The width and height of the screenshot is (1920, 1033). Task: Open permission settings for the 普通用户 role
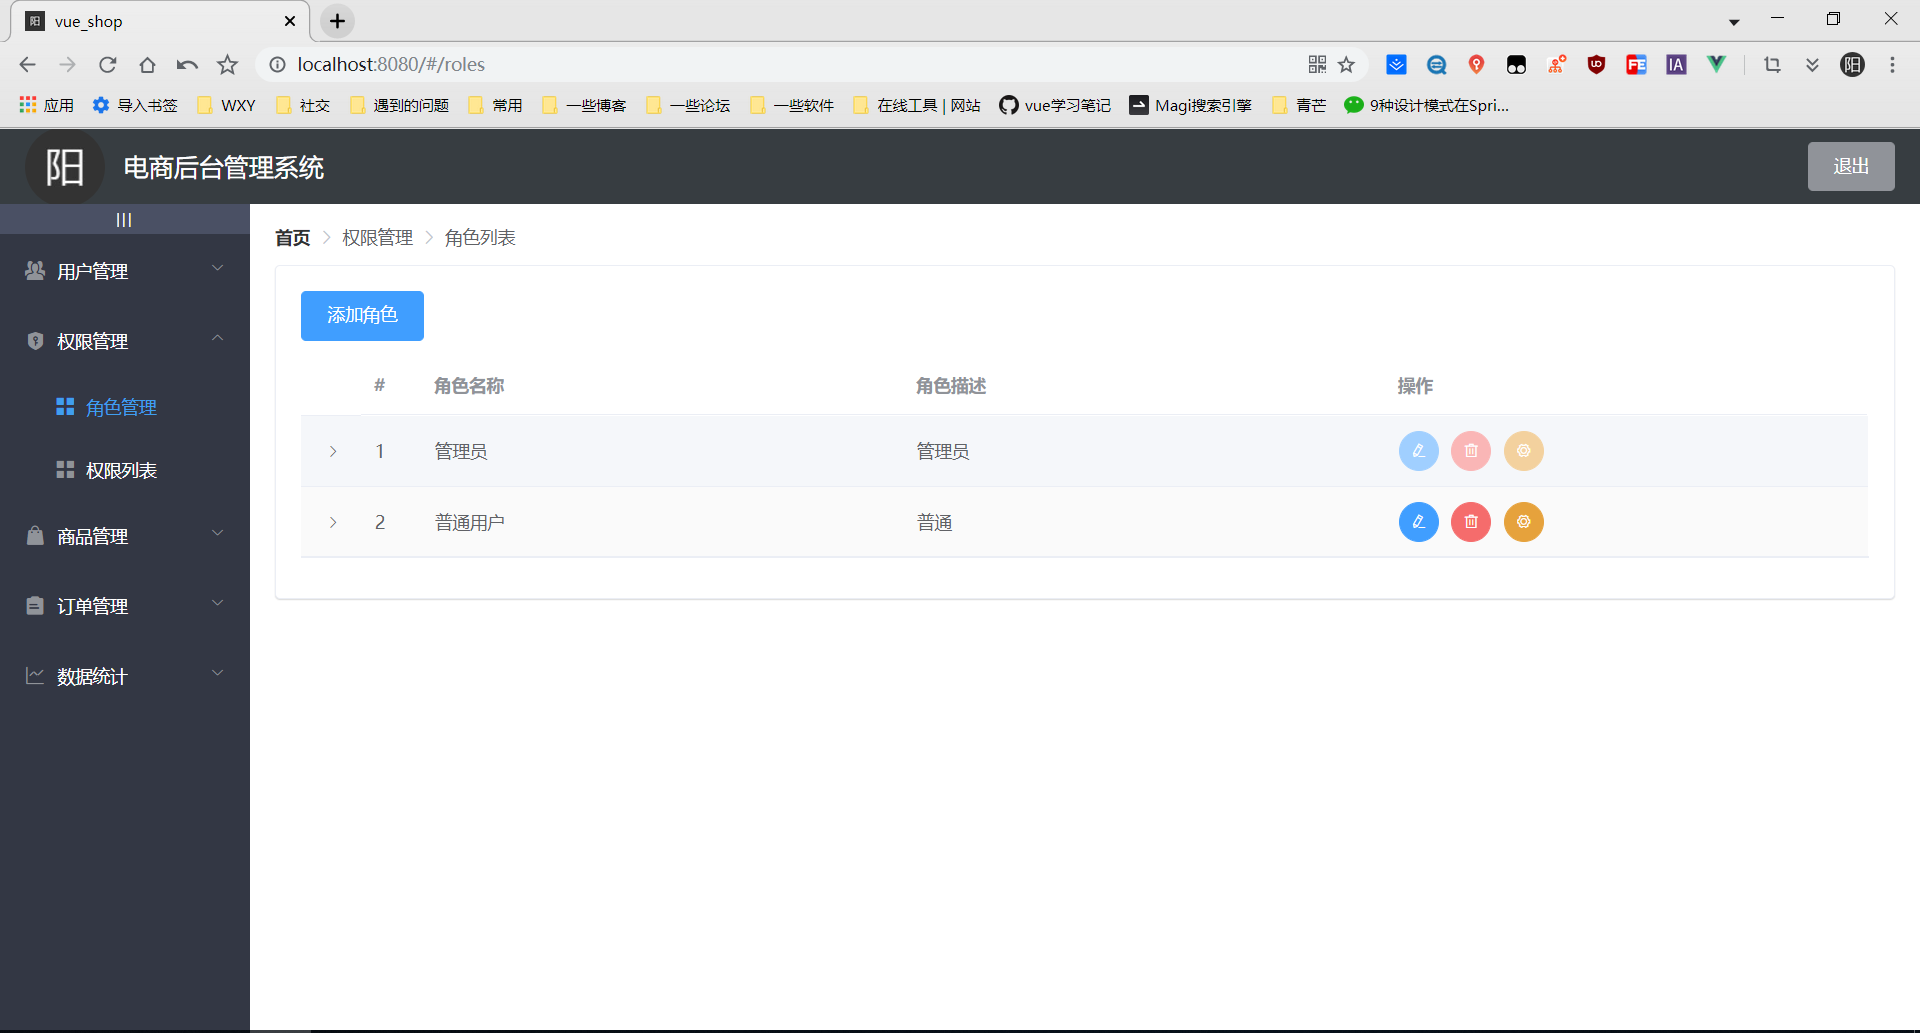pos(1524,522)
